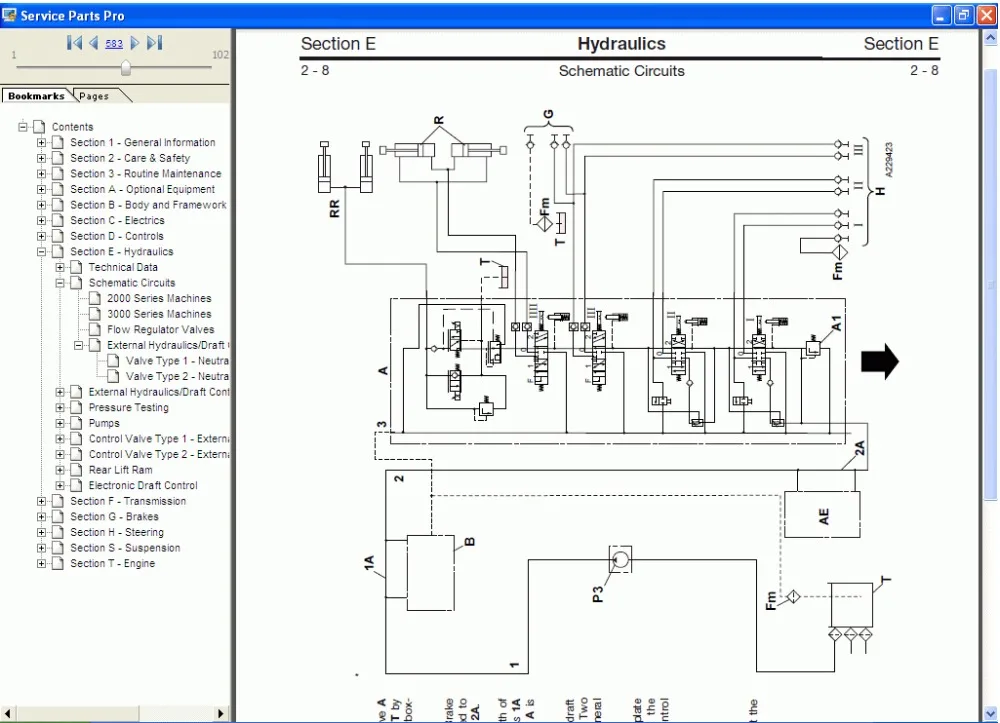Go to previous page arrow icon
The width and height of the screenshot is (1000, 723).
coord(94,43)
